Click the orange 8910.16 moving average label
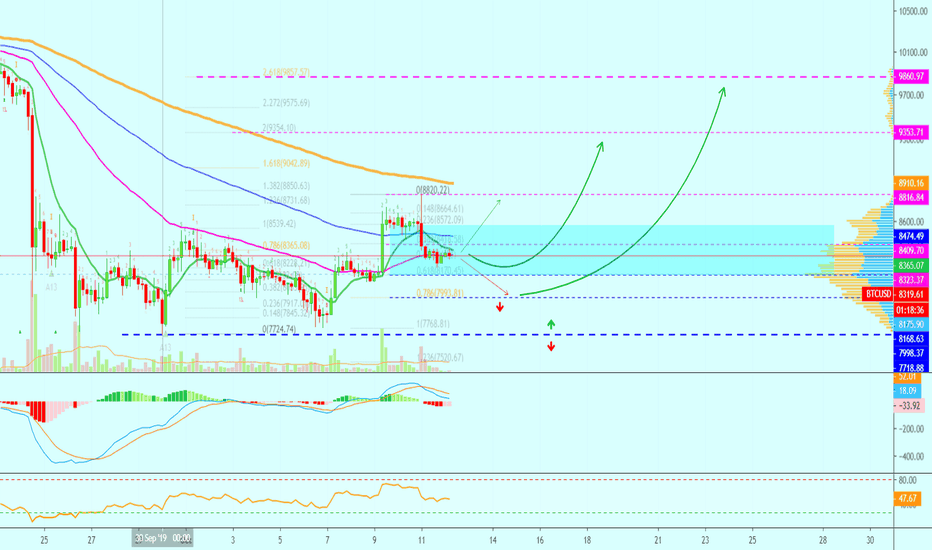Screen dimensions: 932x550 (911, 183)
